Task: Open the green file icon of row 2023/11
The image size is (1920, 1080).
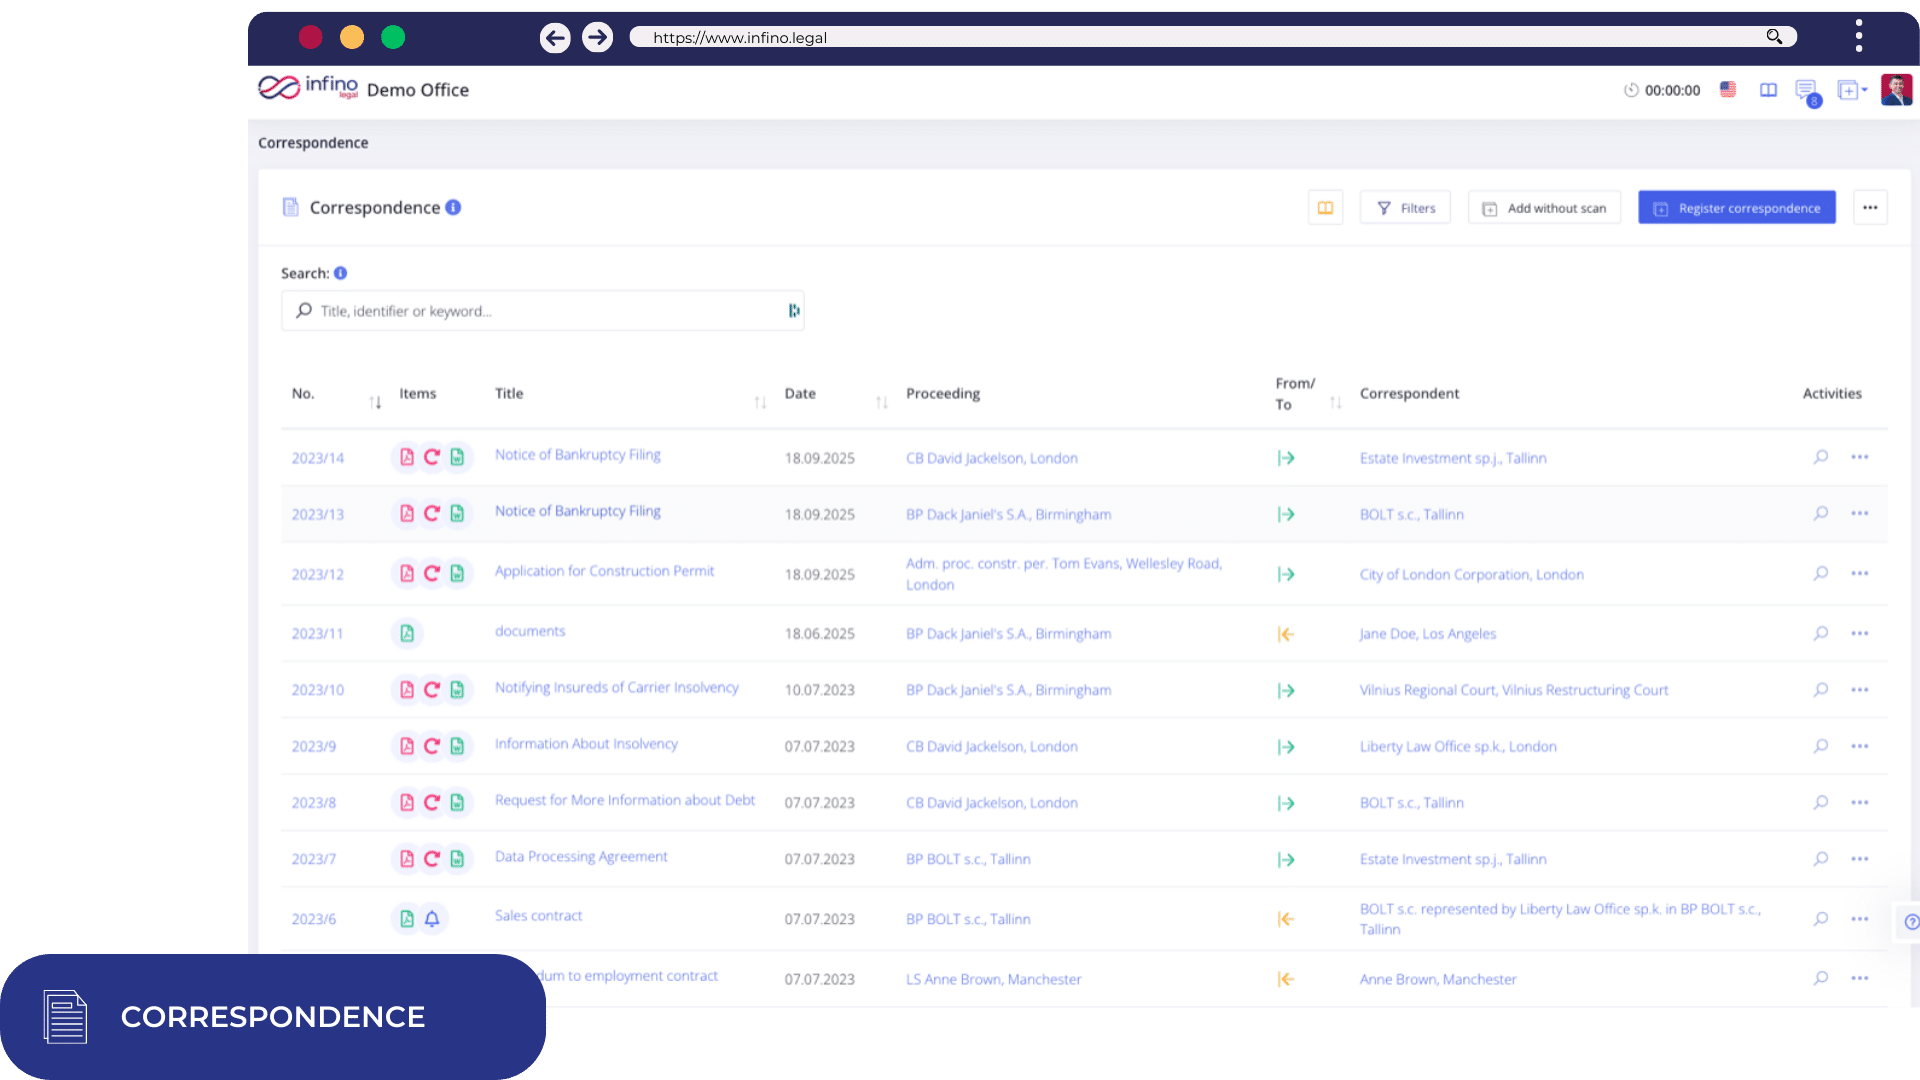Action: [x=407, y=633]
